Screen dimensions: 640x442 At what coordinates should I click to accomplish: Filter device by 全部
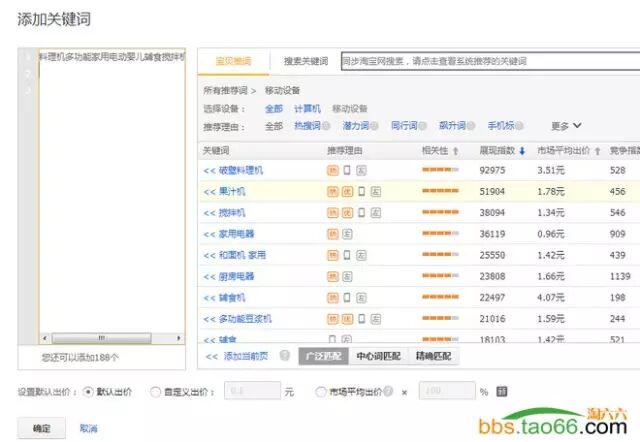tap(273, 109)
